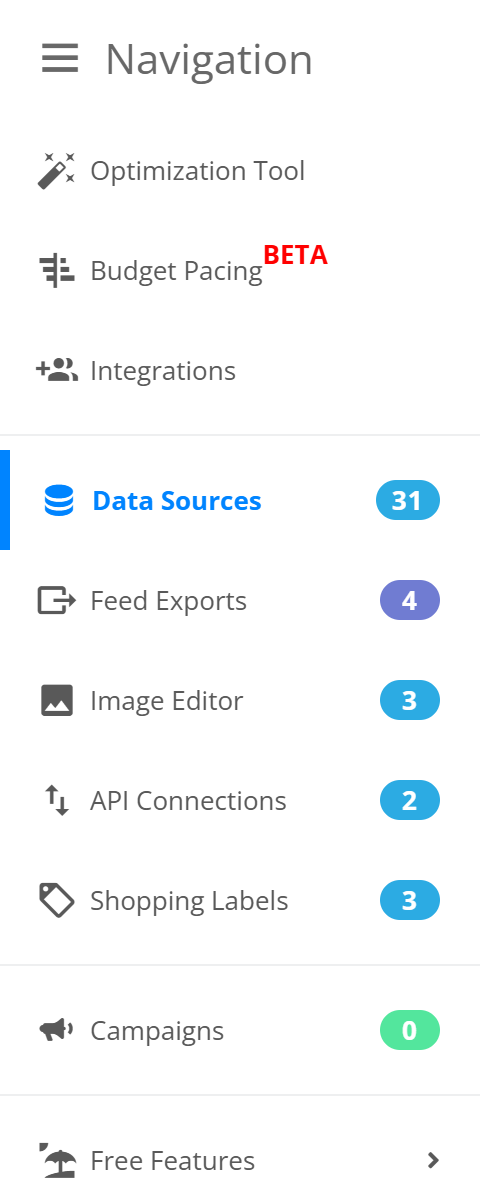Click the API Connections arrows icon
The height and width of the screenshot is (1180, 480).
tap(57, 800)
